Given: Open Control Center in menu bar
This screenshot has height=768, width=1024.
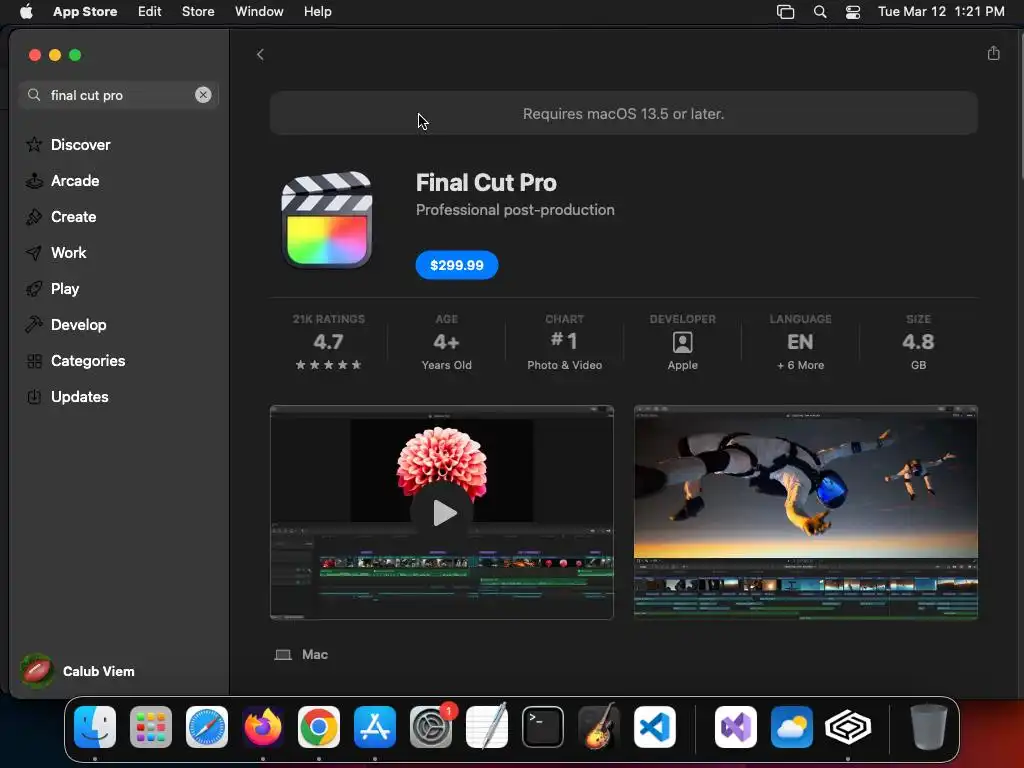Looking at the screenshot, I should 853,11.
